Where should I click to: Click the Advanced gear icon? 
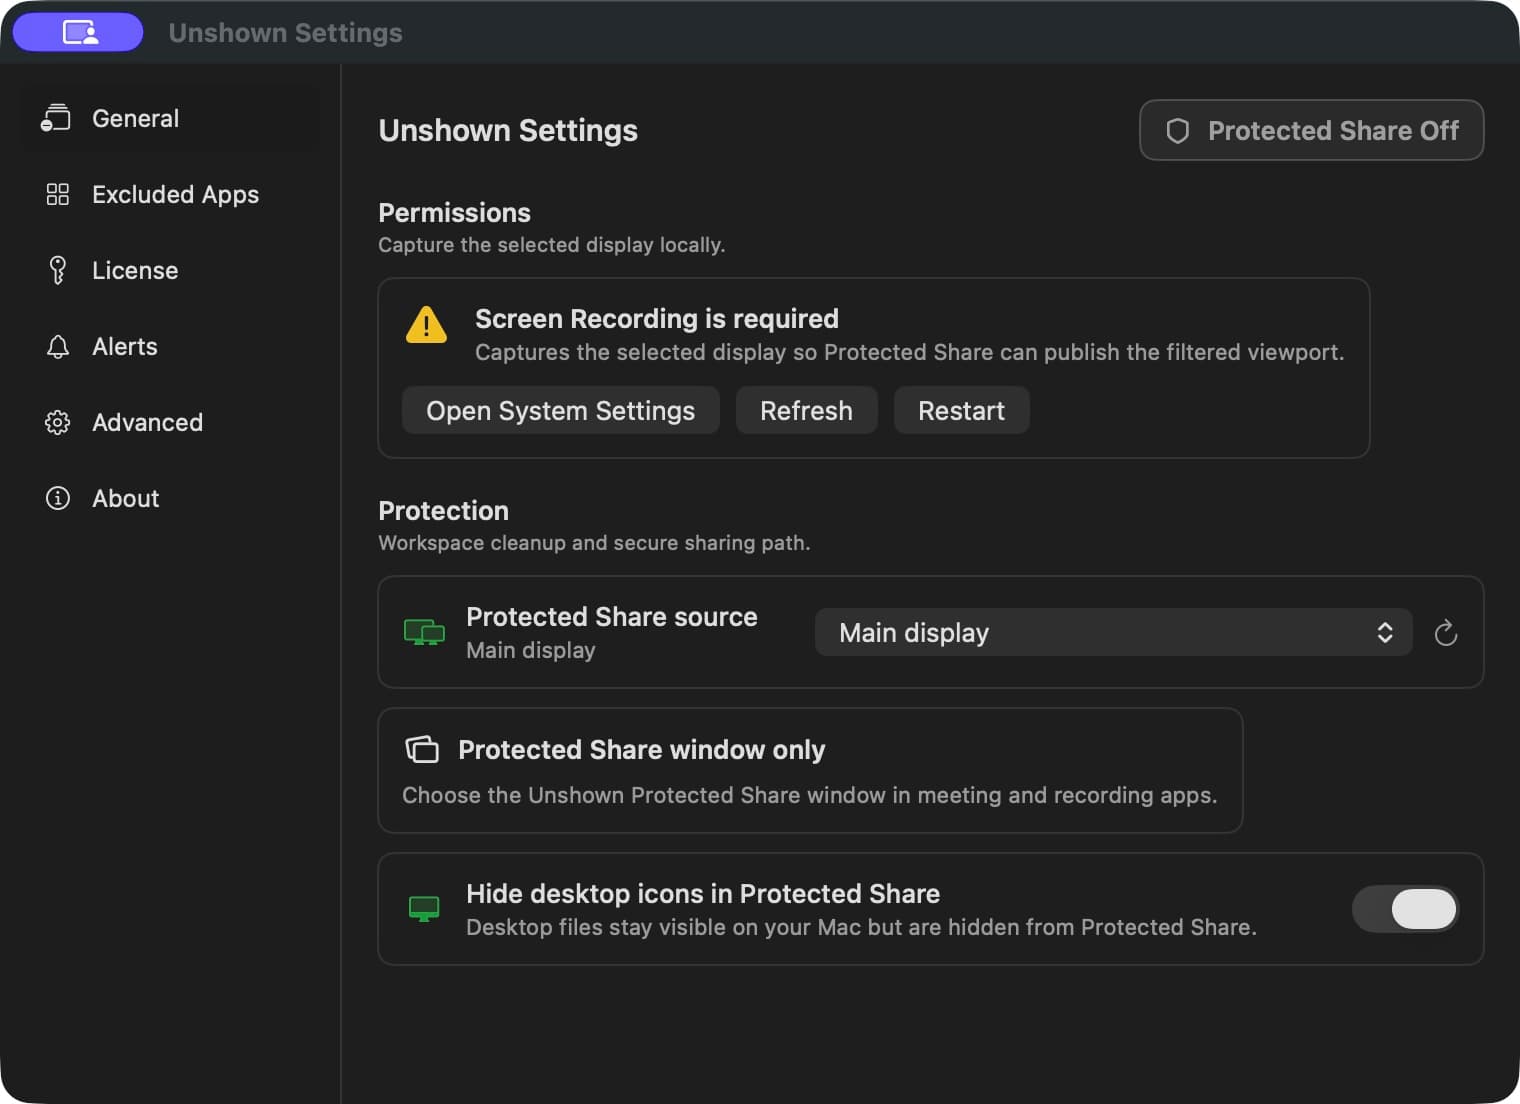point(58,422)
